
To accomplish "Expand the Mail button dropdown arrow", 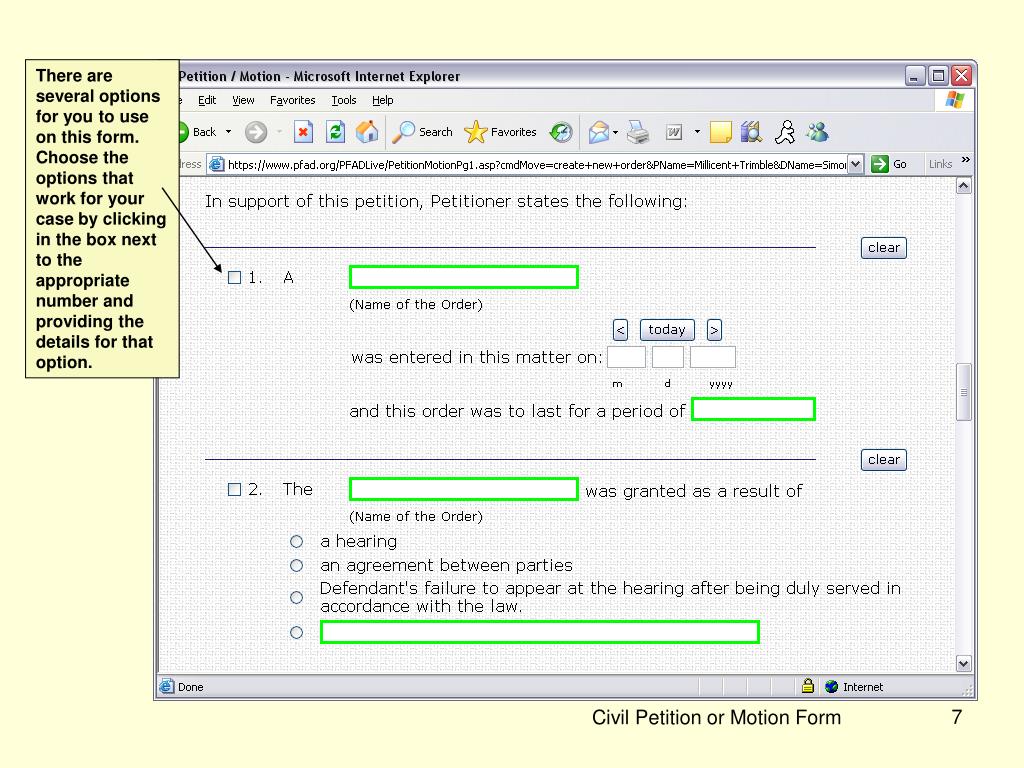I will [615, 133].
